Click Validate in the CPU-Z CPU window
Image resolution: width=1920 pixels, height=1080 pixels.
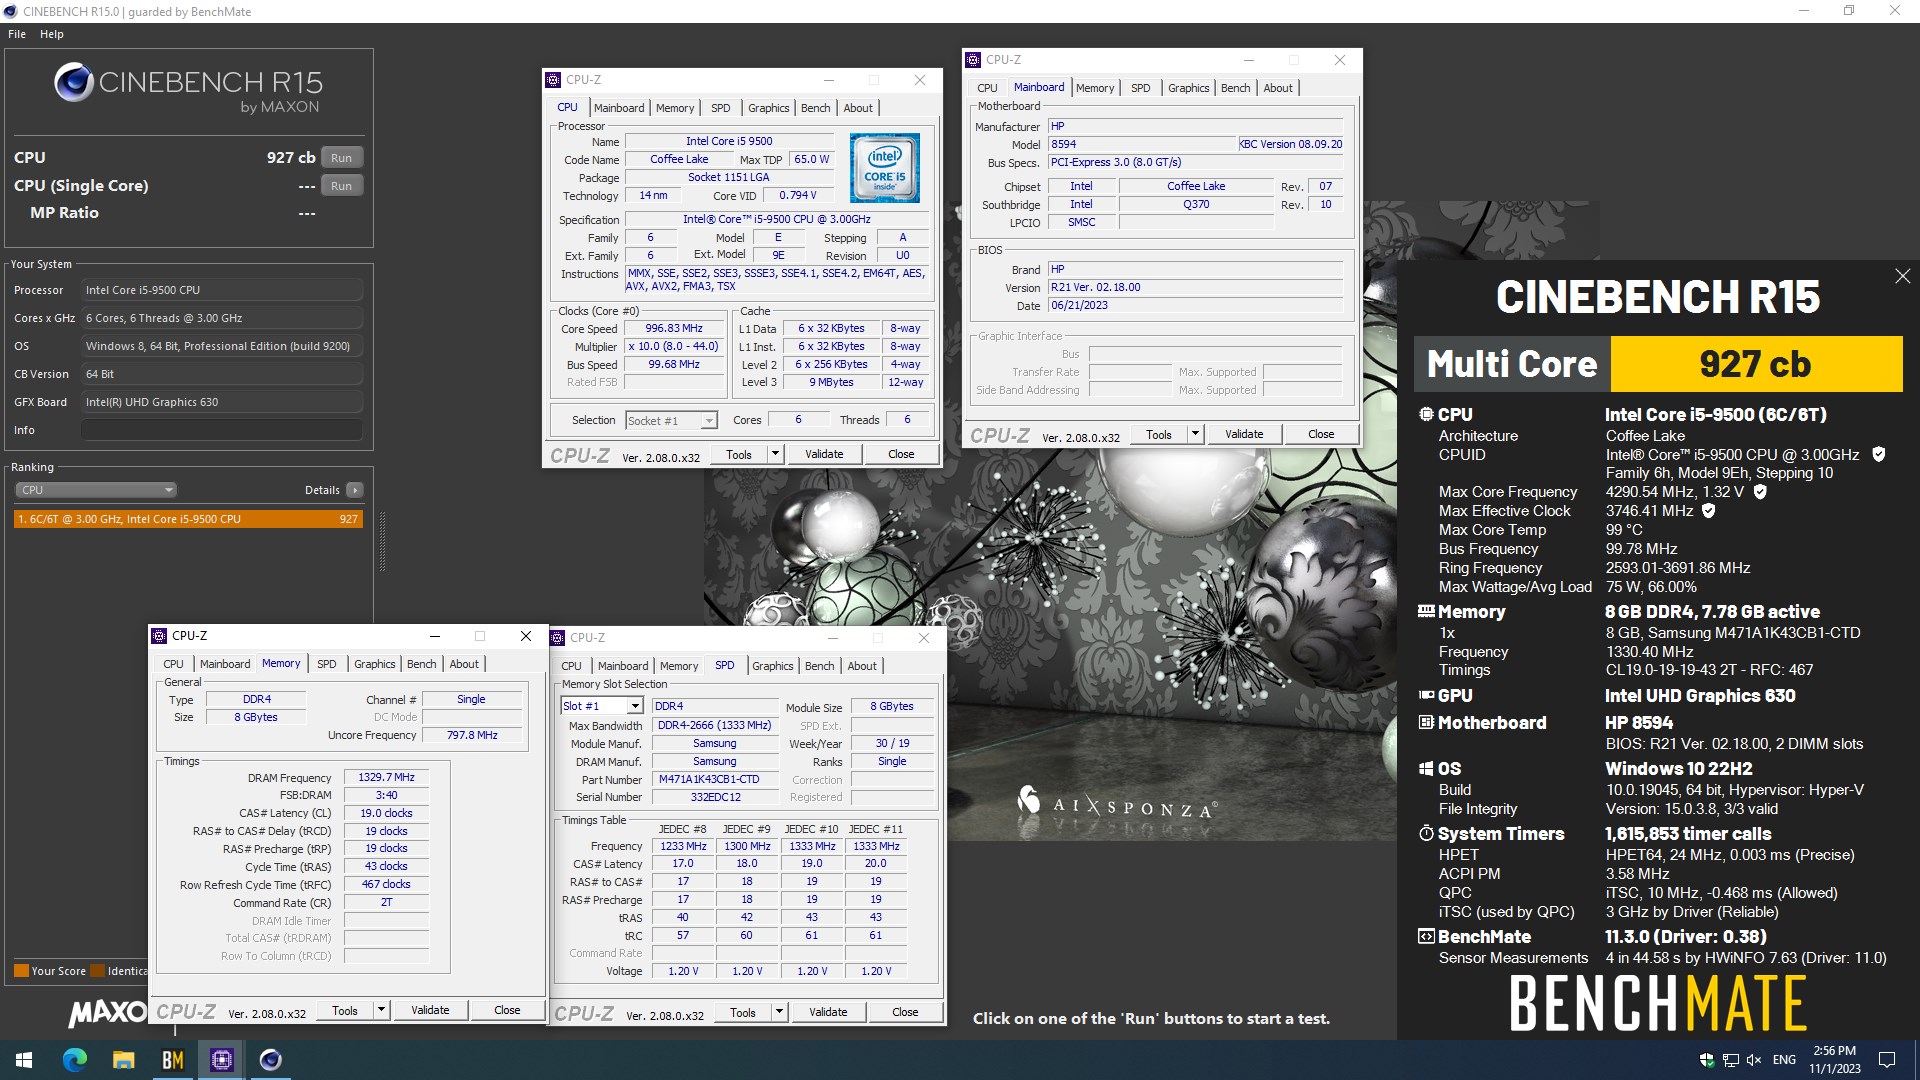pos(824,454)
